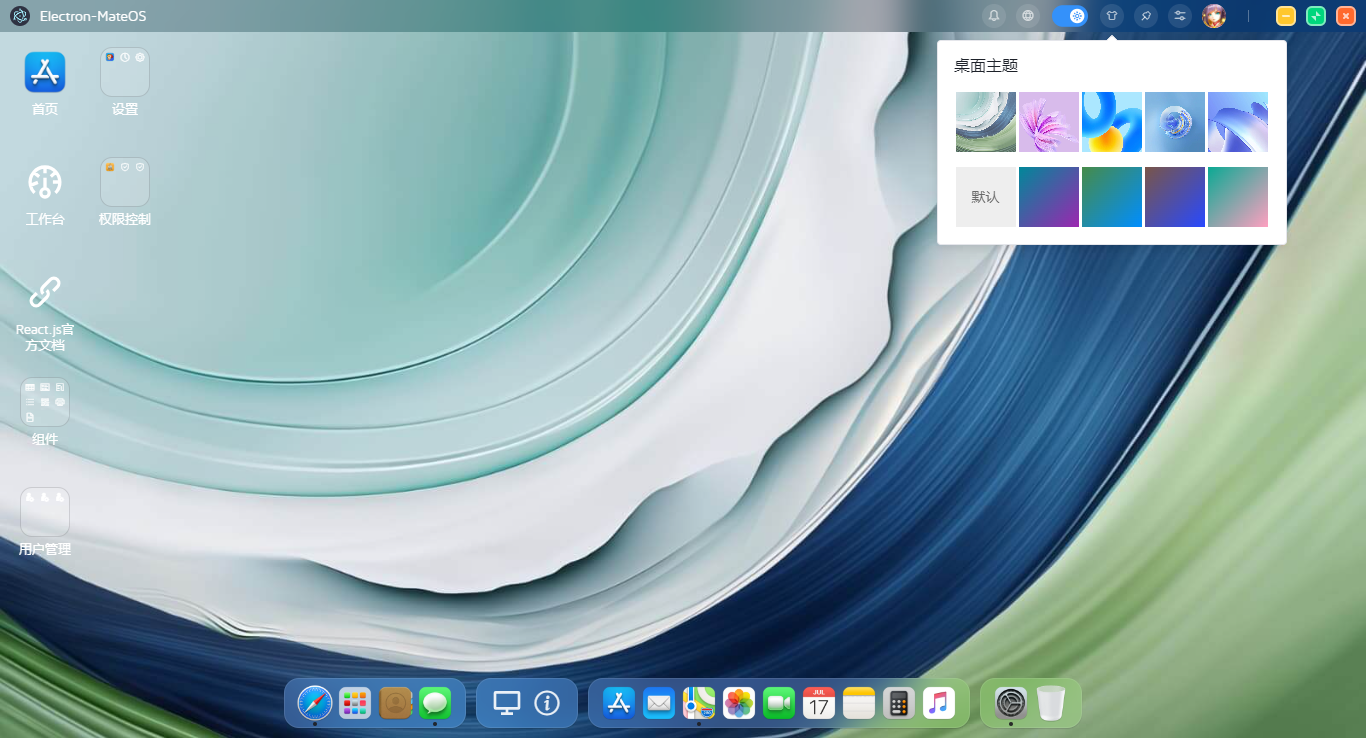Click the 默认 theme option
Image resolution: width=1366 pixels, height=738 pixels.
coord(985,197)
